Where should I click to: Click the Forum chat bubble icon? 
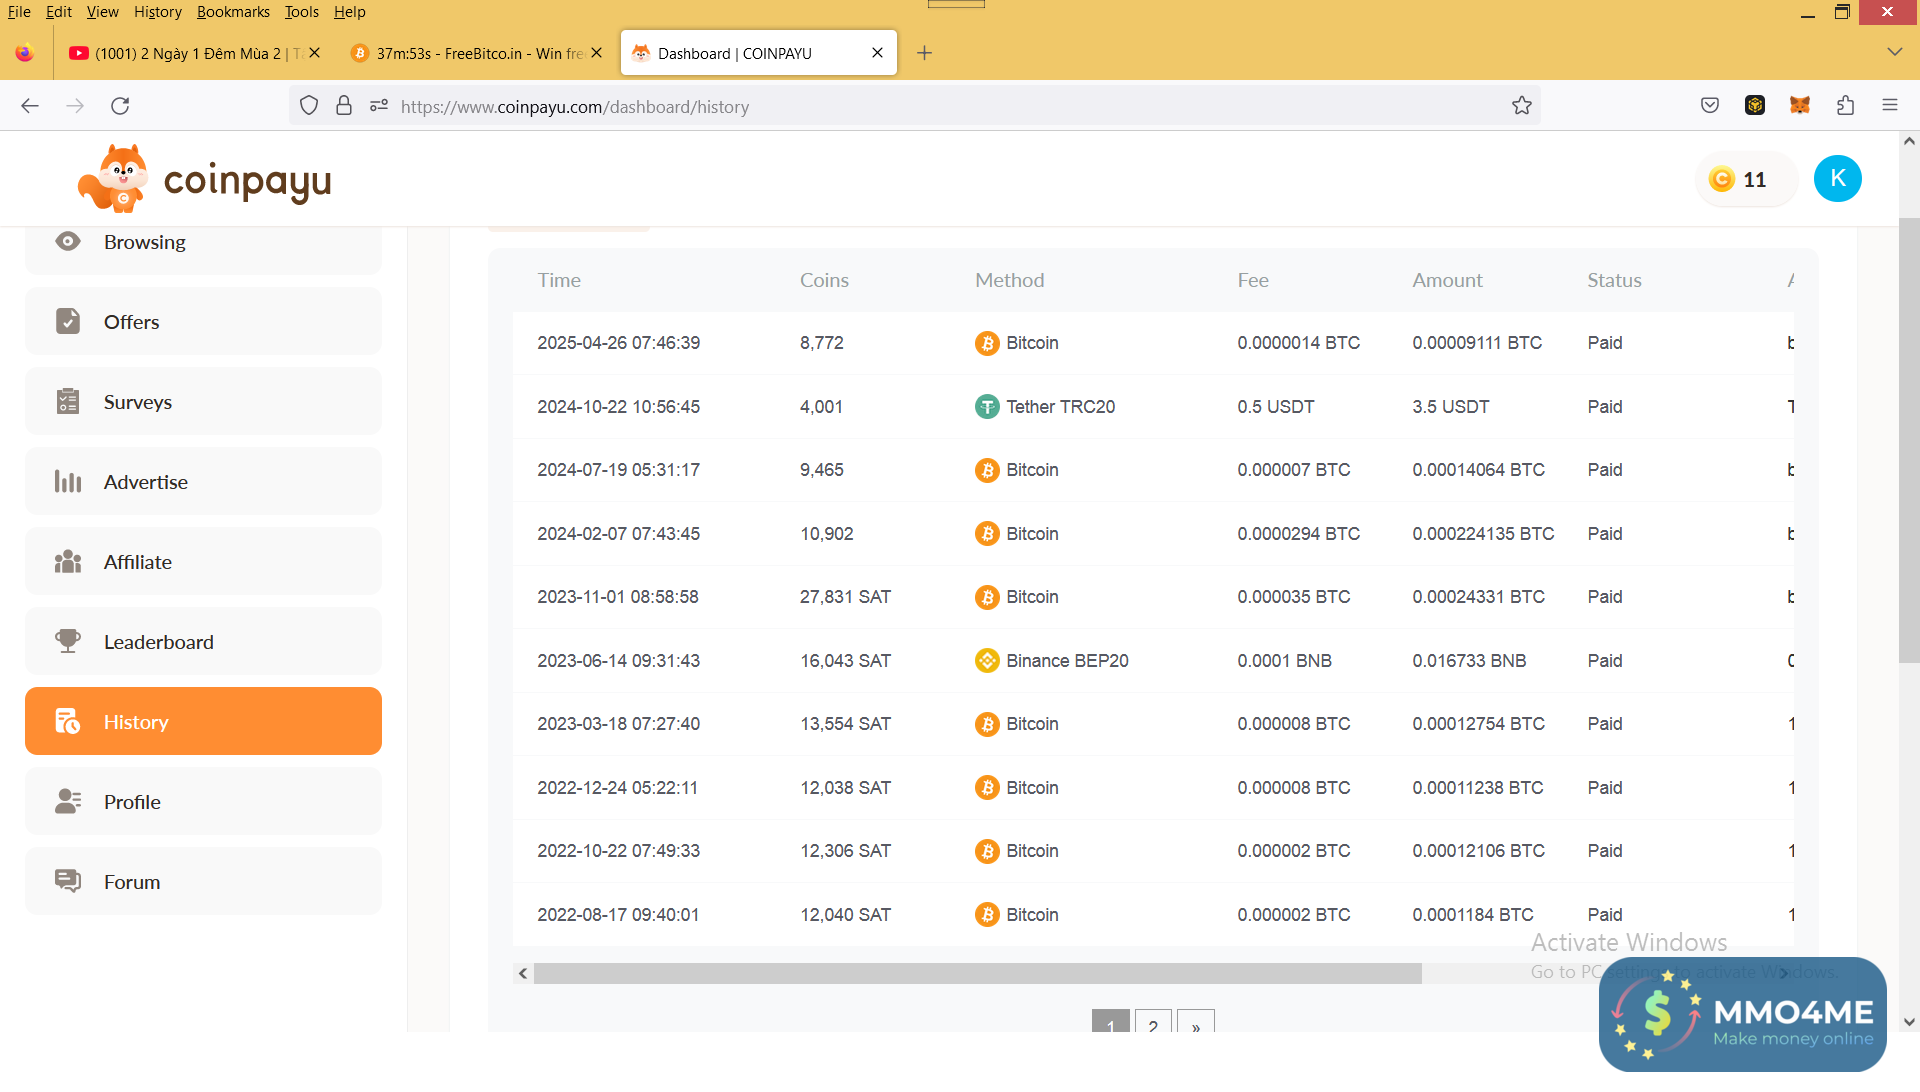(68, 881)
